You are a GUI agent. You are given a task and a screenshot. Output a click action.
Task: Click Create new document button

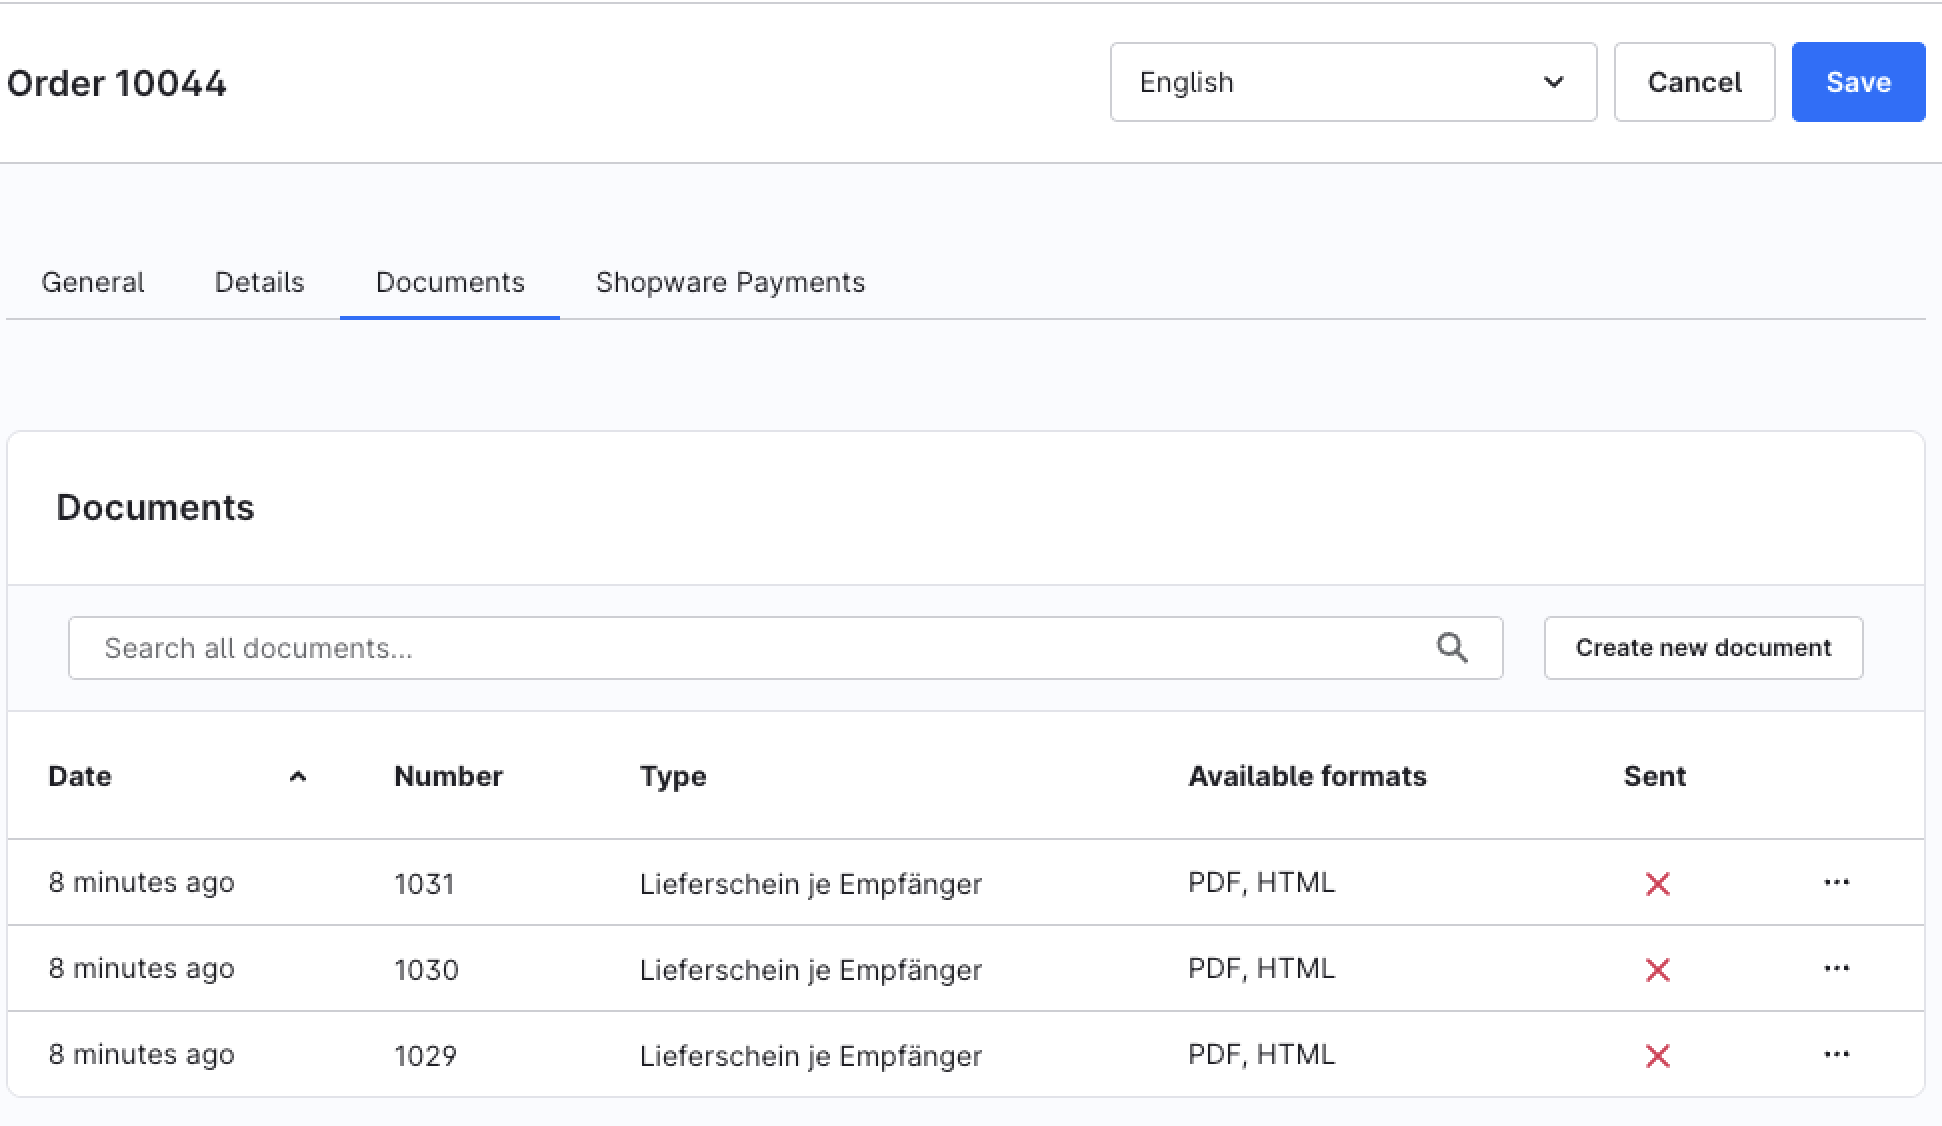coord(1703,648)
